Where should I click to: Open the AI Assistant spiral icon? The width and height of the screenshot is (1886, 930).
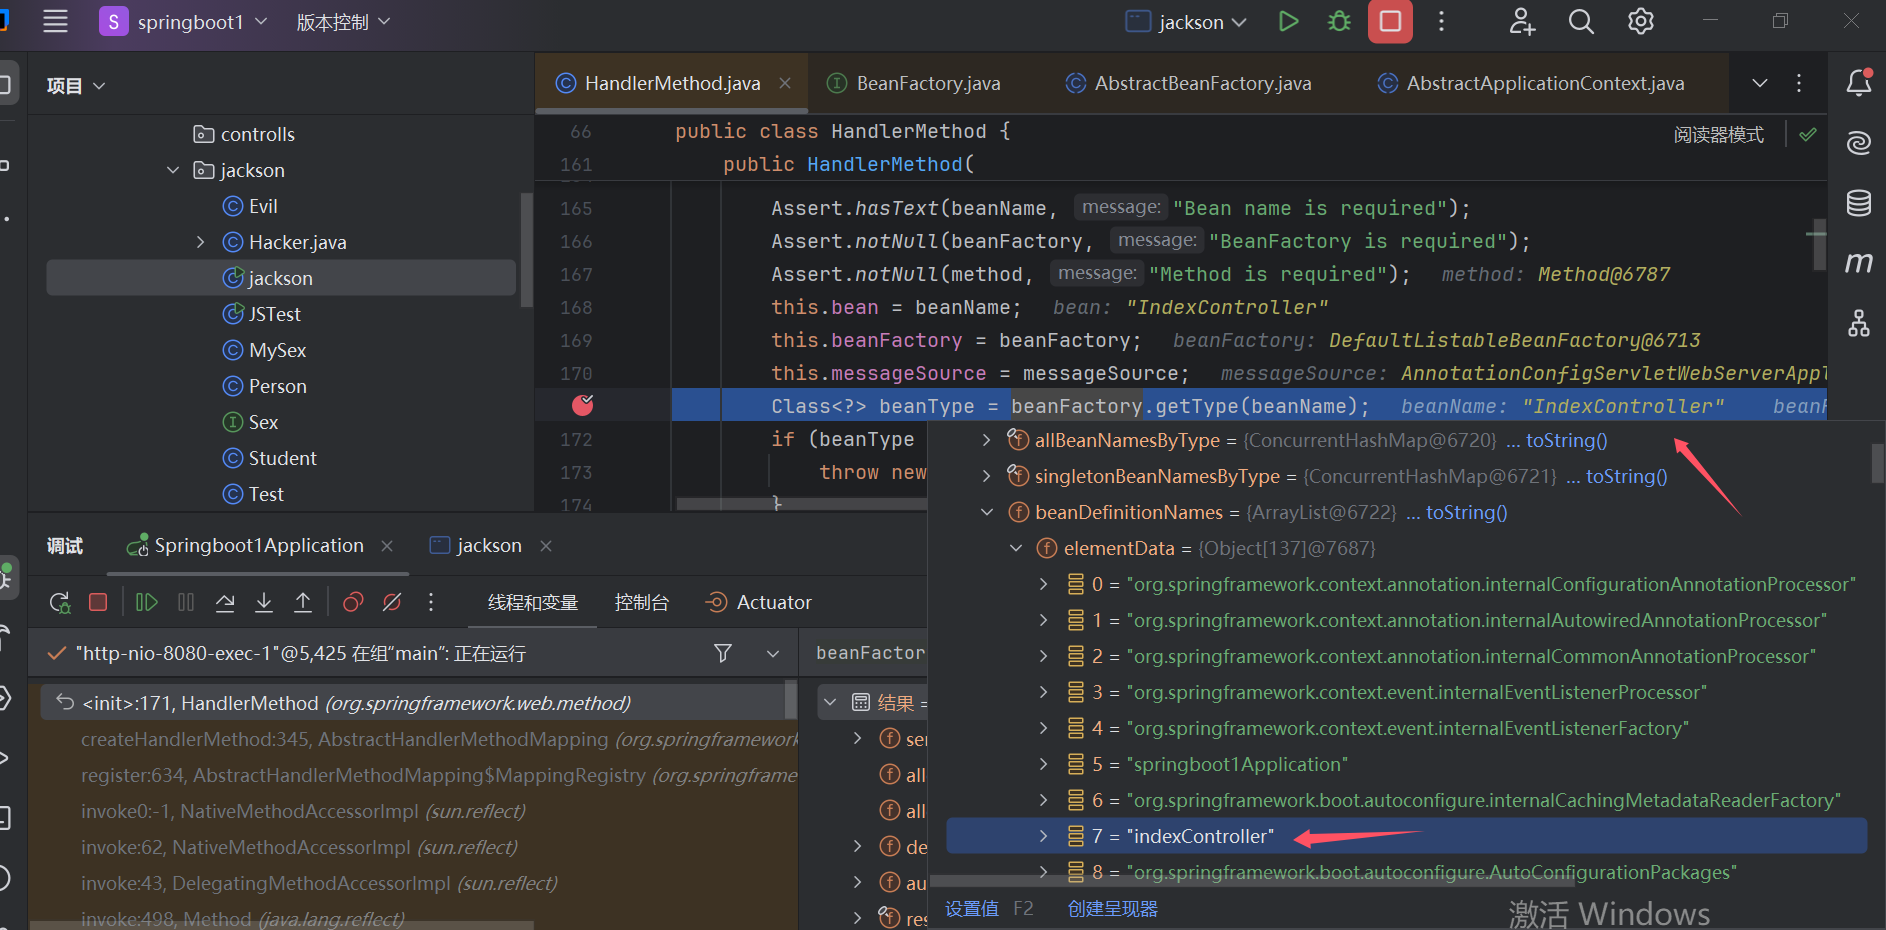(x=1859, y=143)
